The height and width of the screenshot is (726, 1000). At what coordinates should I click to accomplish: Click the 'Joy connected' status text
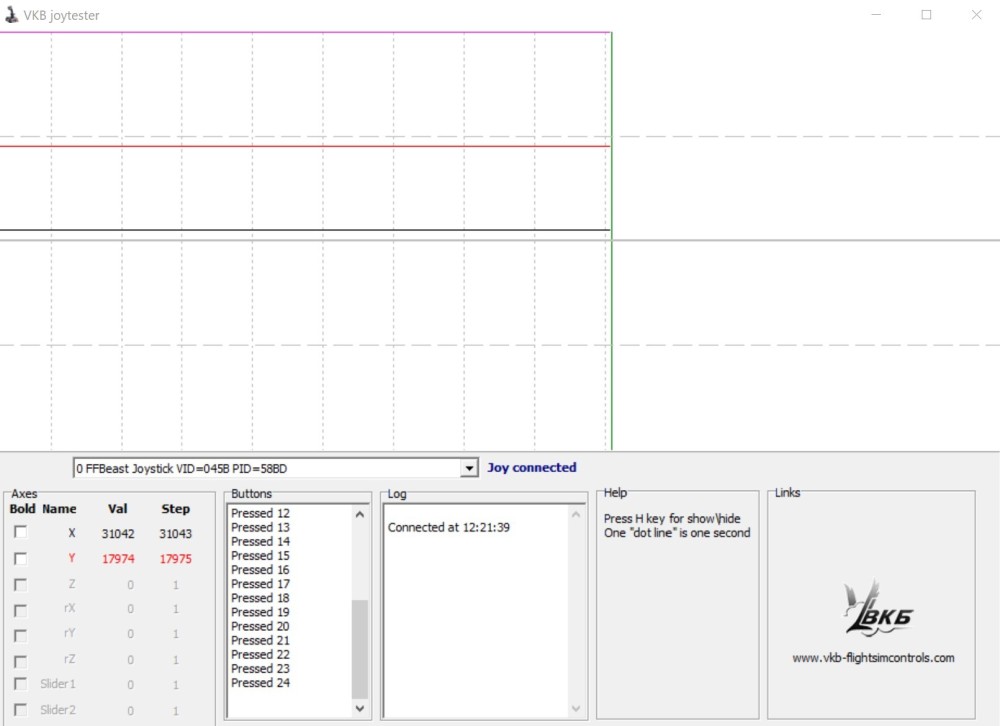click(532, 468)
